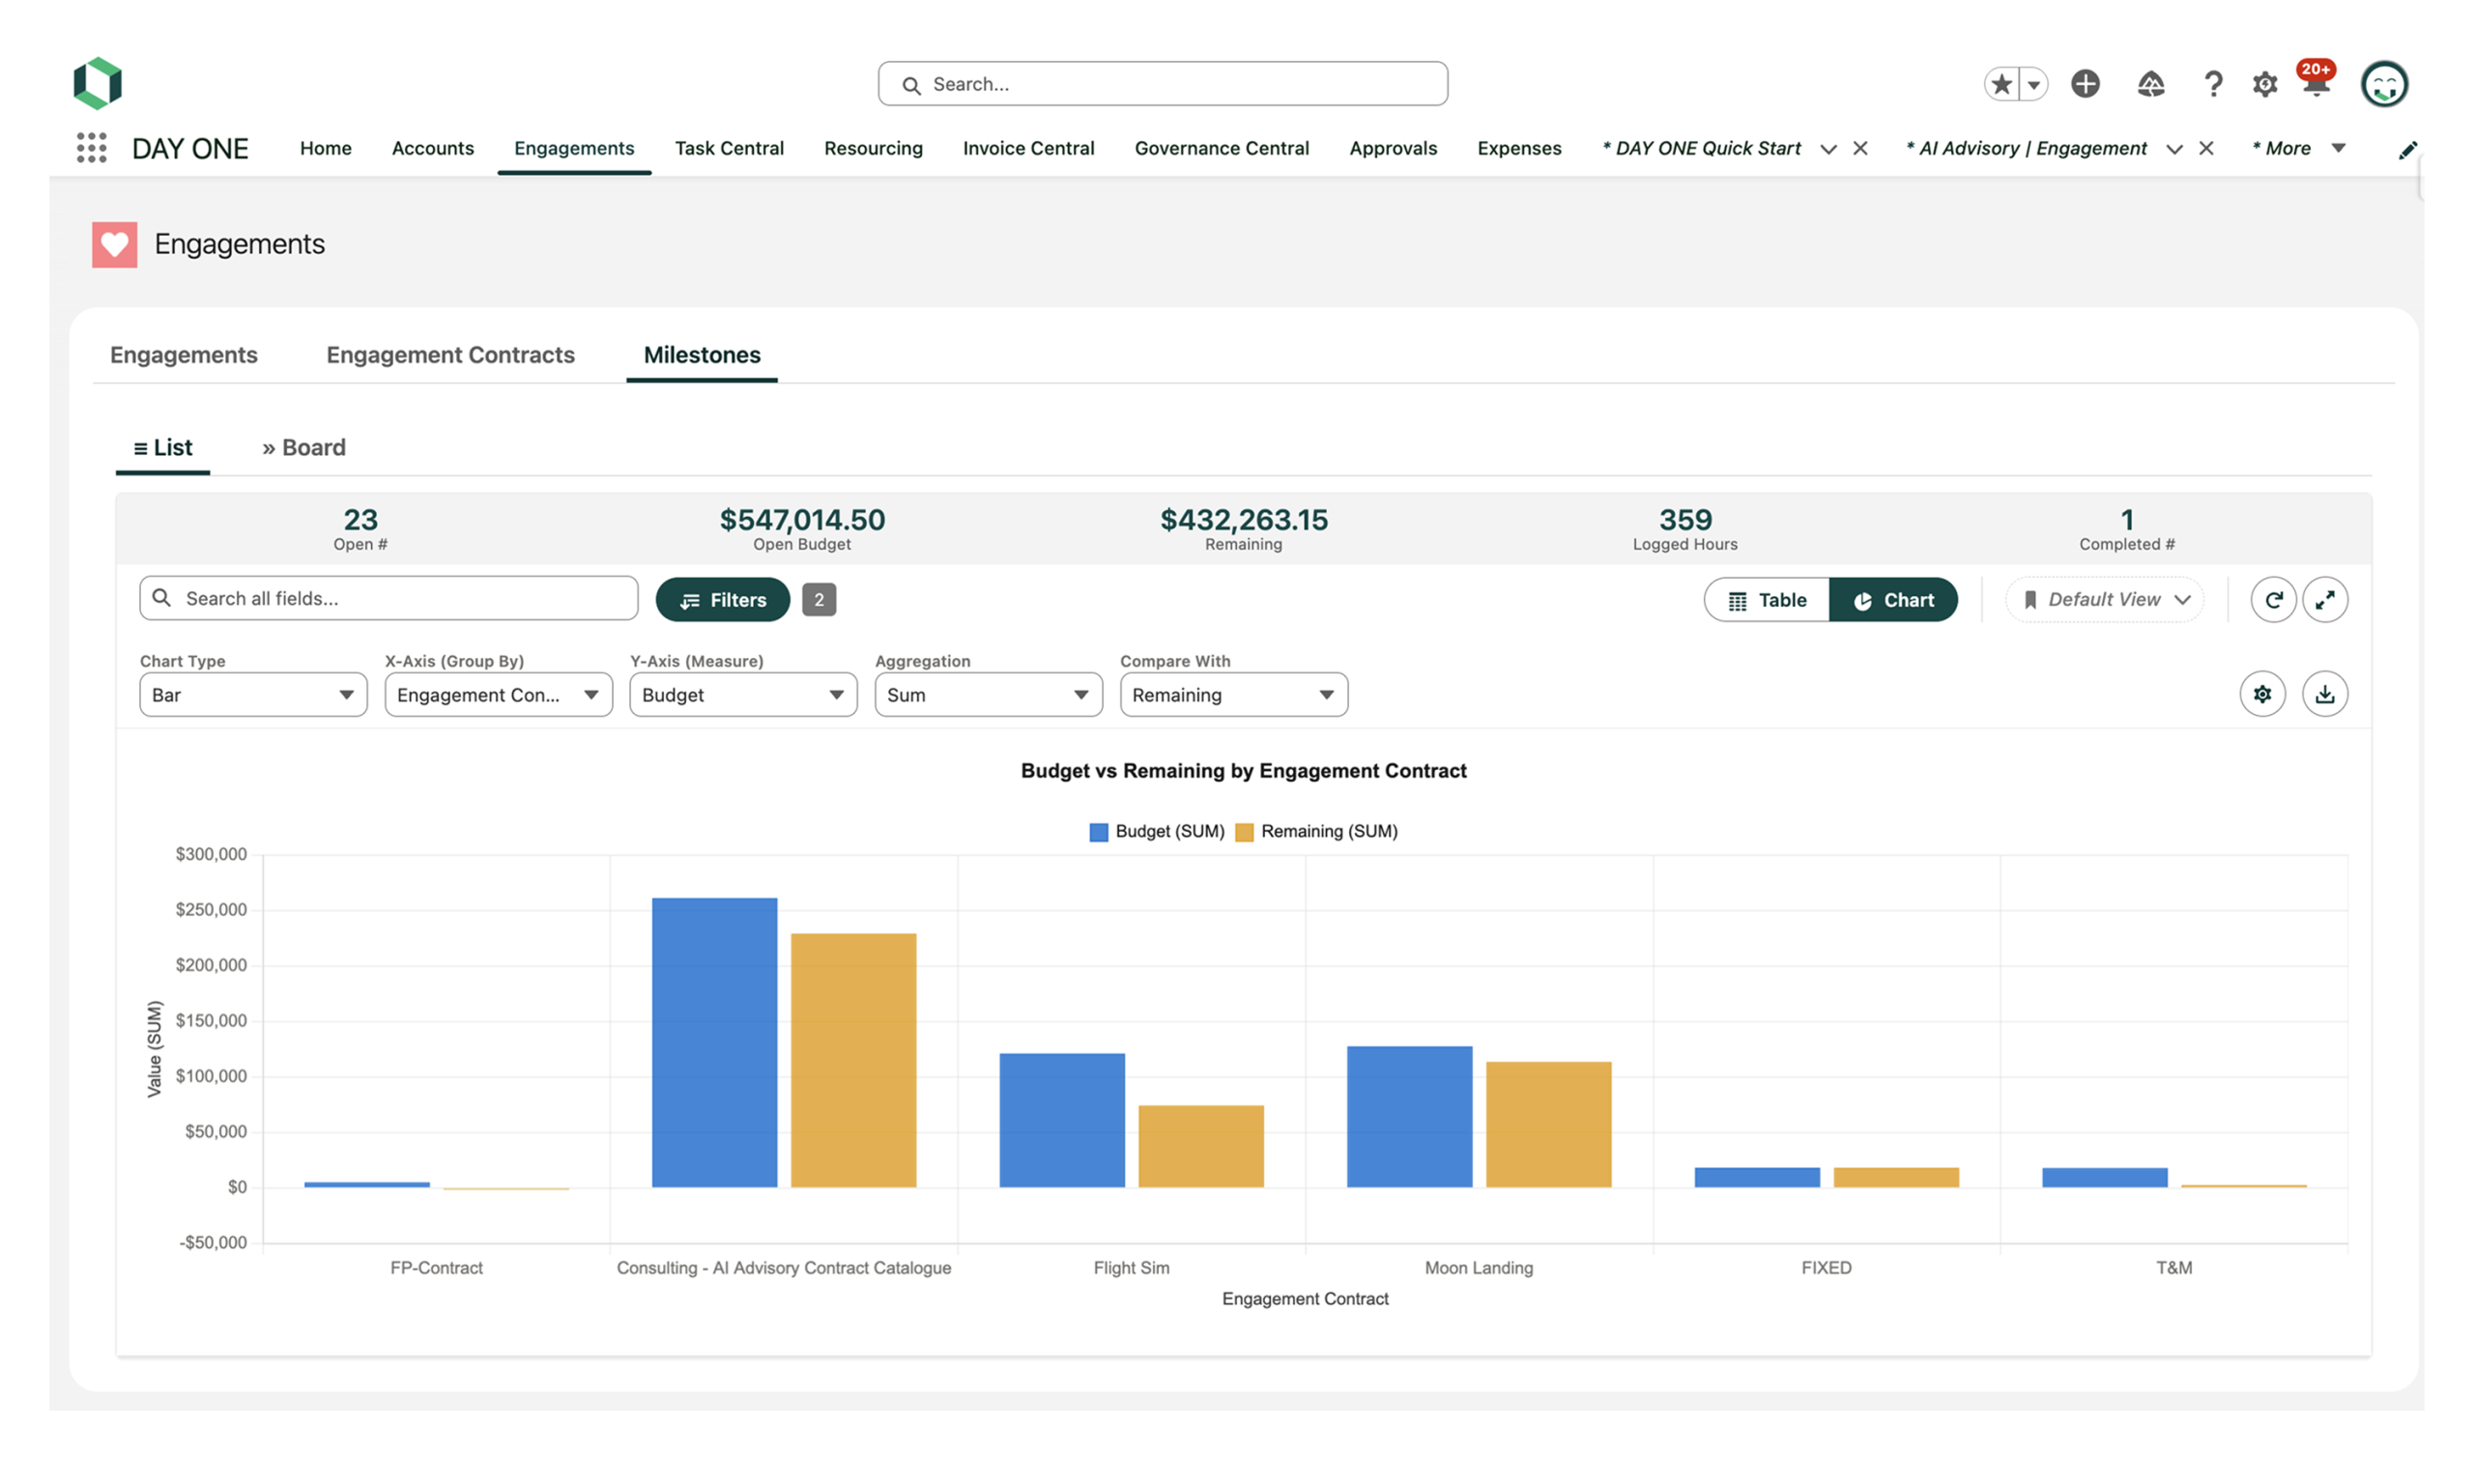Open the Invoice Central nav tab
Image resolution: width=2474 pixels, height=1484 pixels.
(1028, 148)
